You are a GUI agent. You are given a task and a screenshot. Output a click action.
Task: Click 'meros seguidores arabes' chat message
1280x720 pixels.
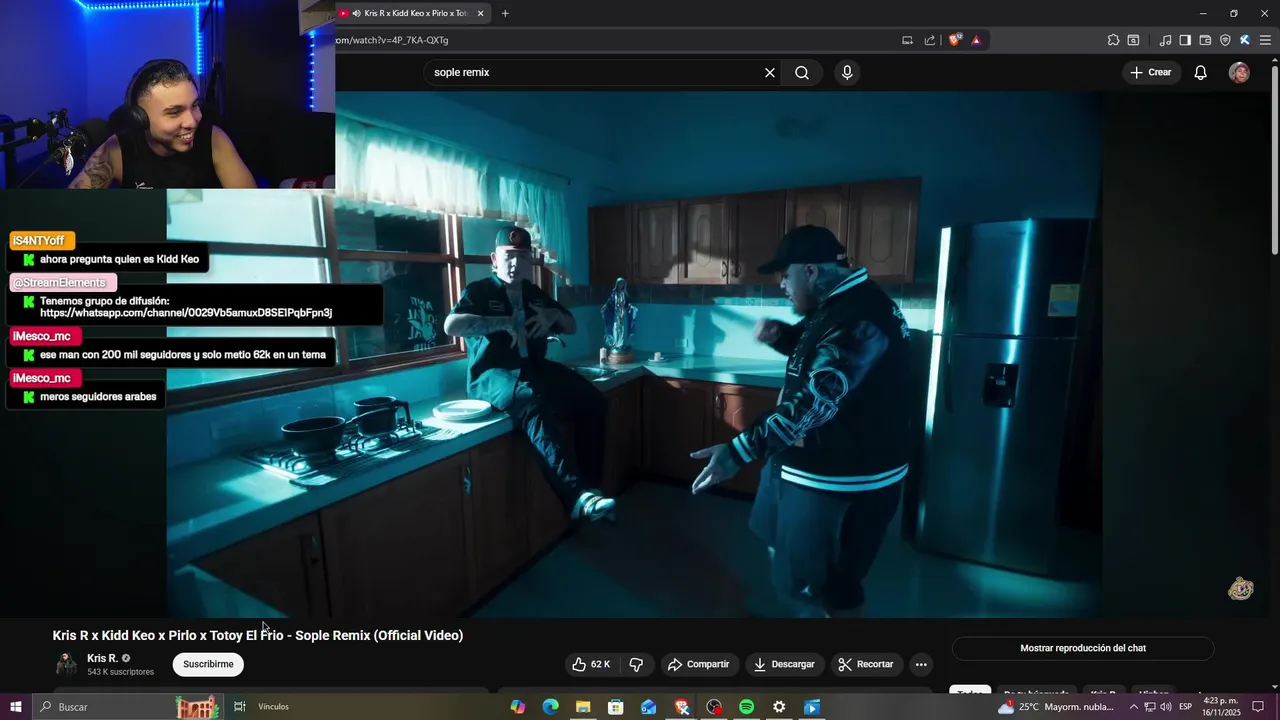[x=98, y=397]
